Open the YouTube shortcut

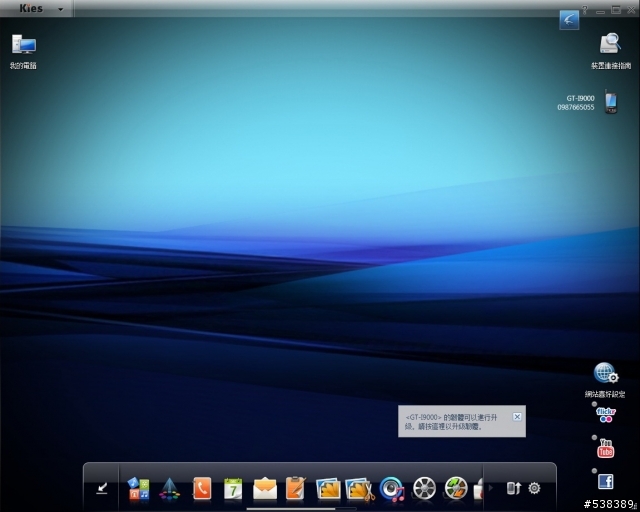point(606,448)
